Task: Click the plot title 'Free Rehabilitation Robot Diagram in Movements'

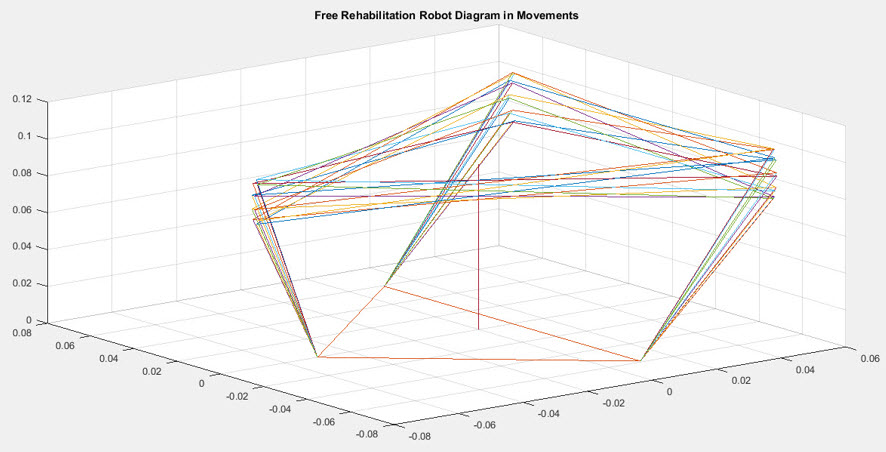Action: [x=446, y=16]
